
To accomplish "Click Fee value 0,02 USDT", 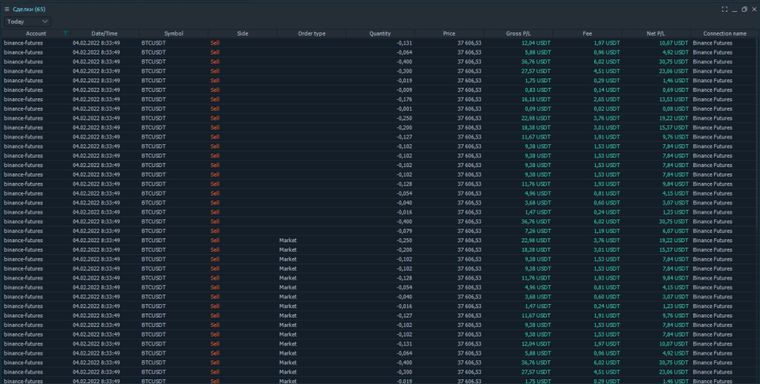I will click(607, 109).
